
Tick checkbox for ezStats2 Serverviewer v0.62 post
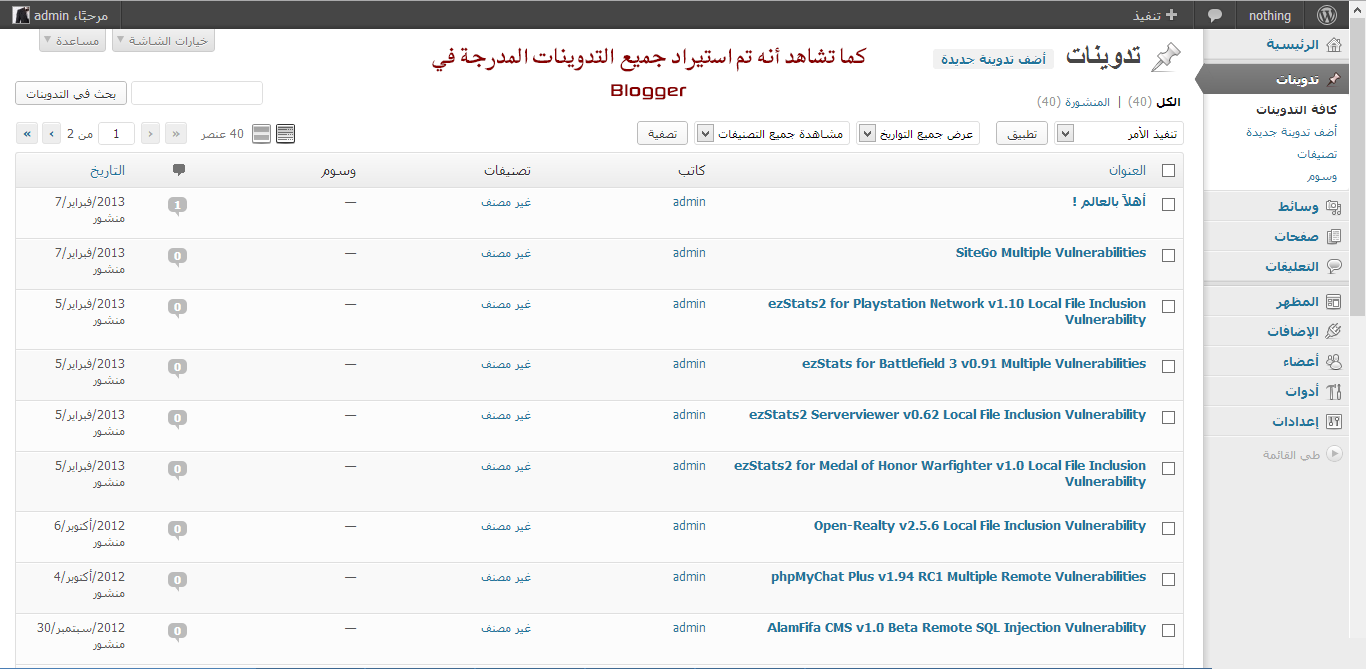click(x=1168, y=417)
